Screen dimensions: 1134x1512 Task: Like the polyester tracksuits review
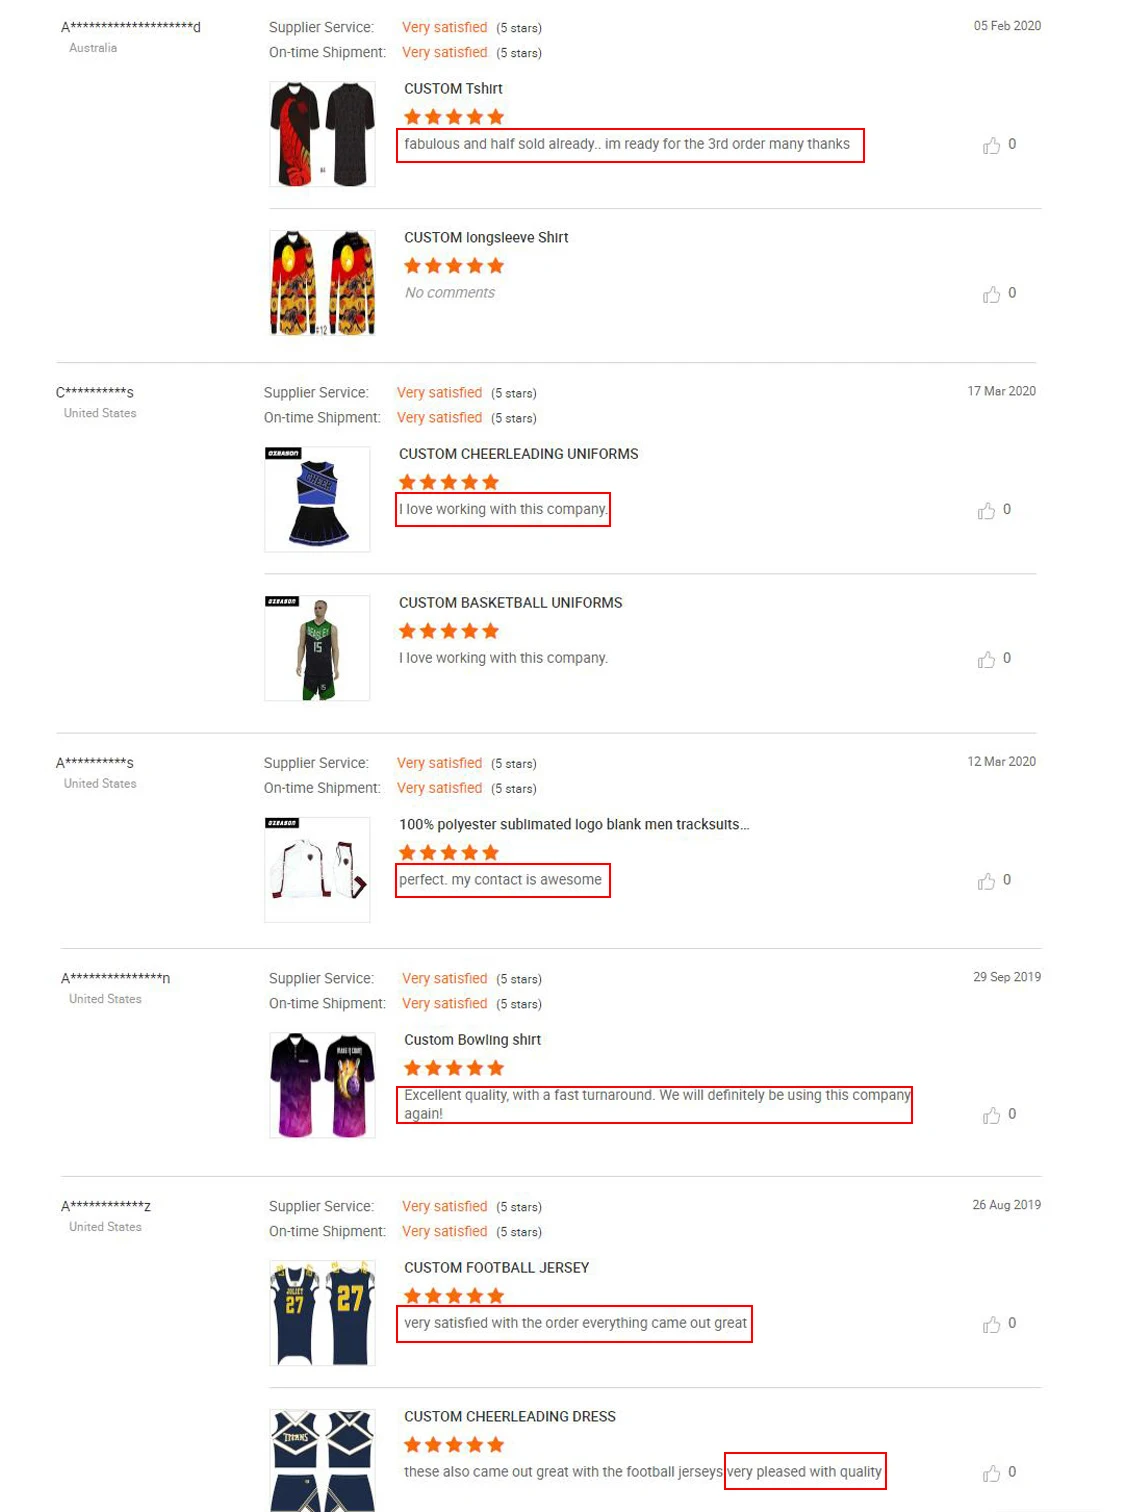pos(986,881)
